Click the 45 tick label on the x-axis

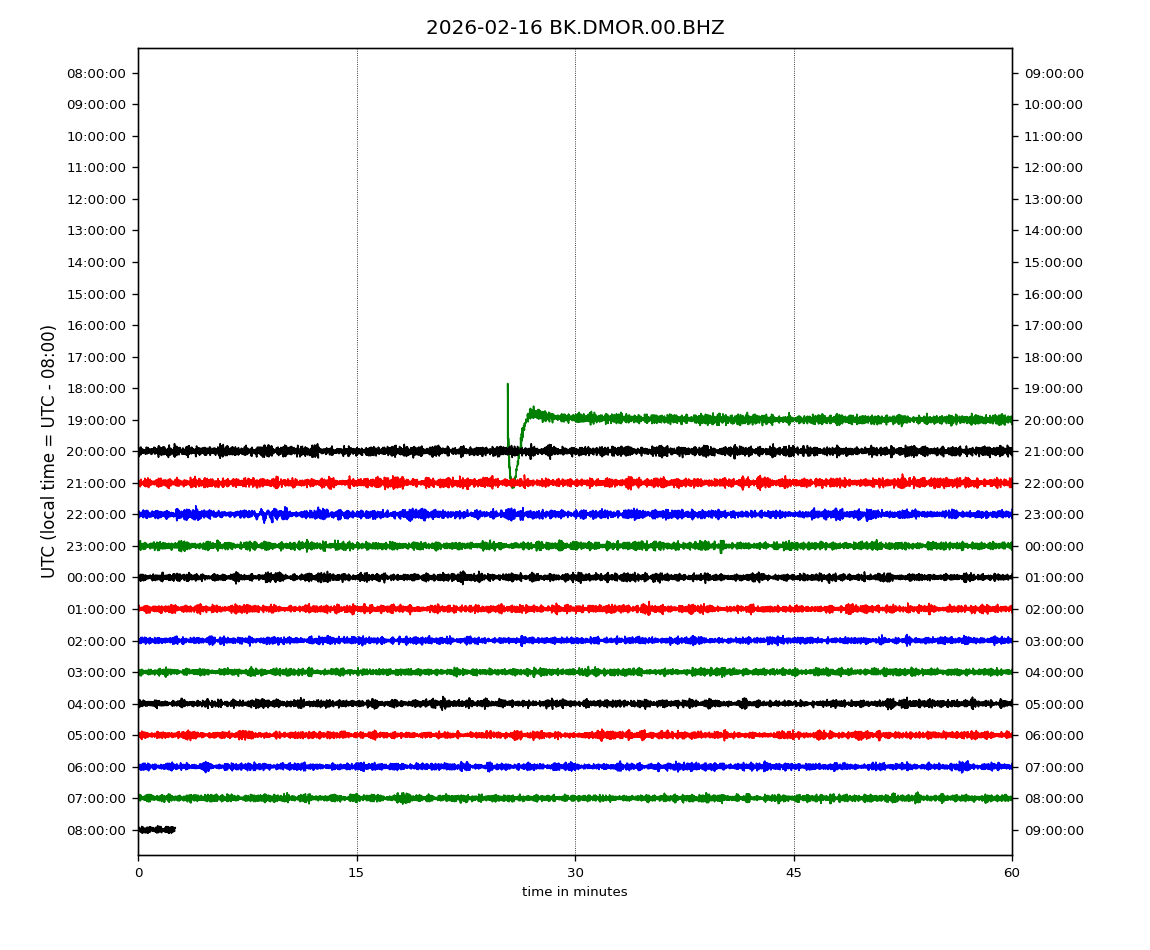(794, 873)
